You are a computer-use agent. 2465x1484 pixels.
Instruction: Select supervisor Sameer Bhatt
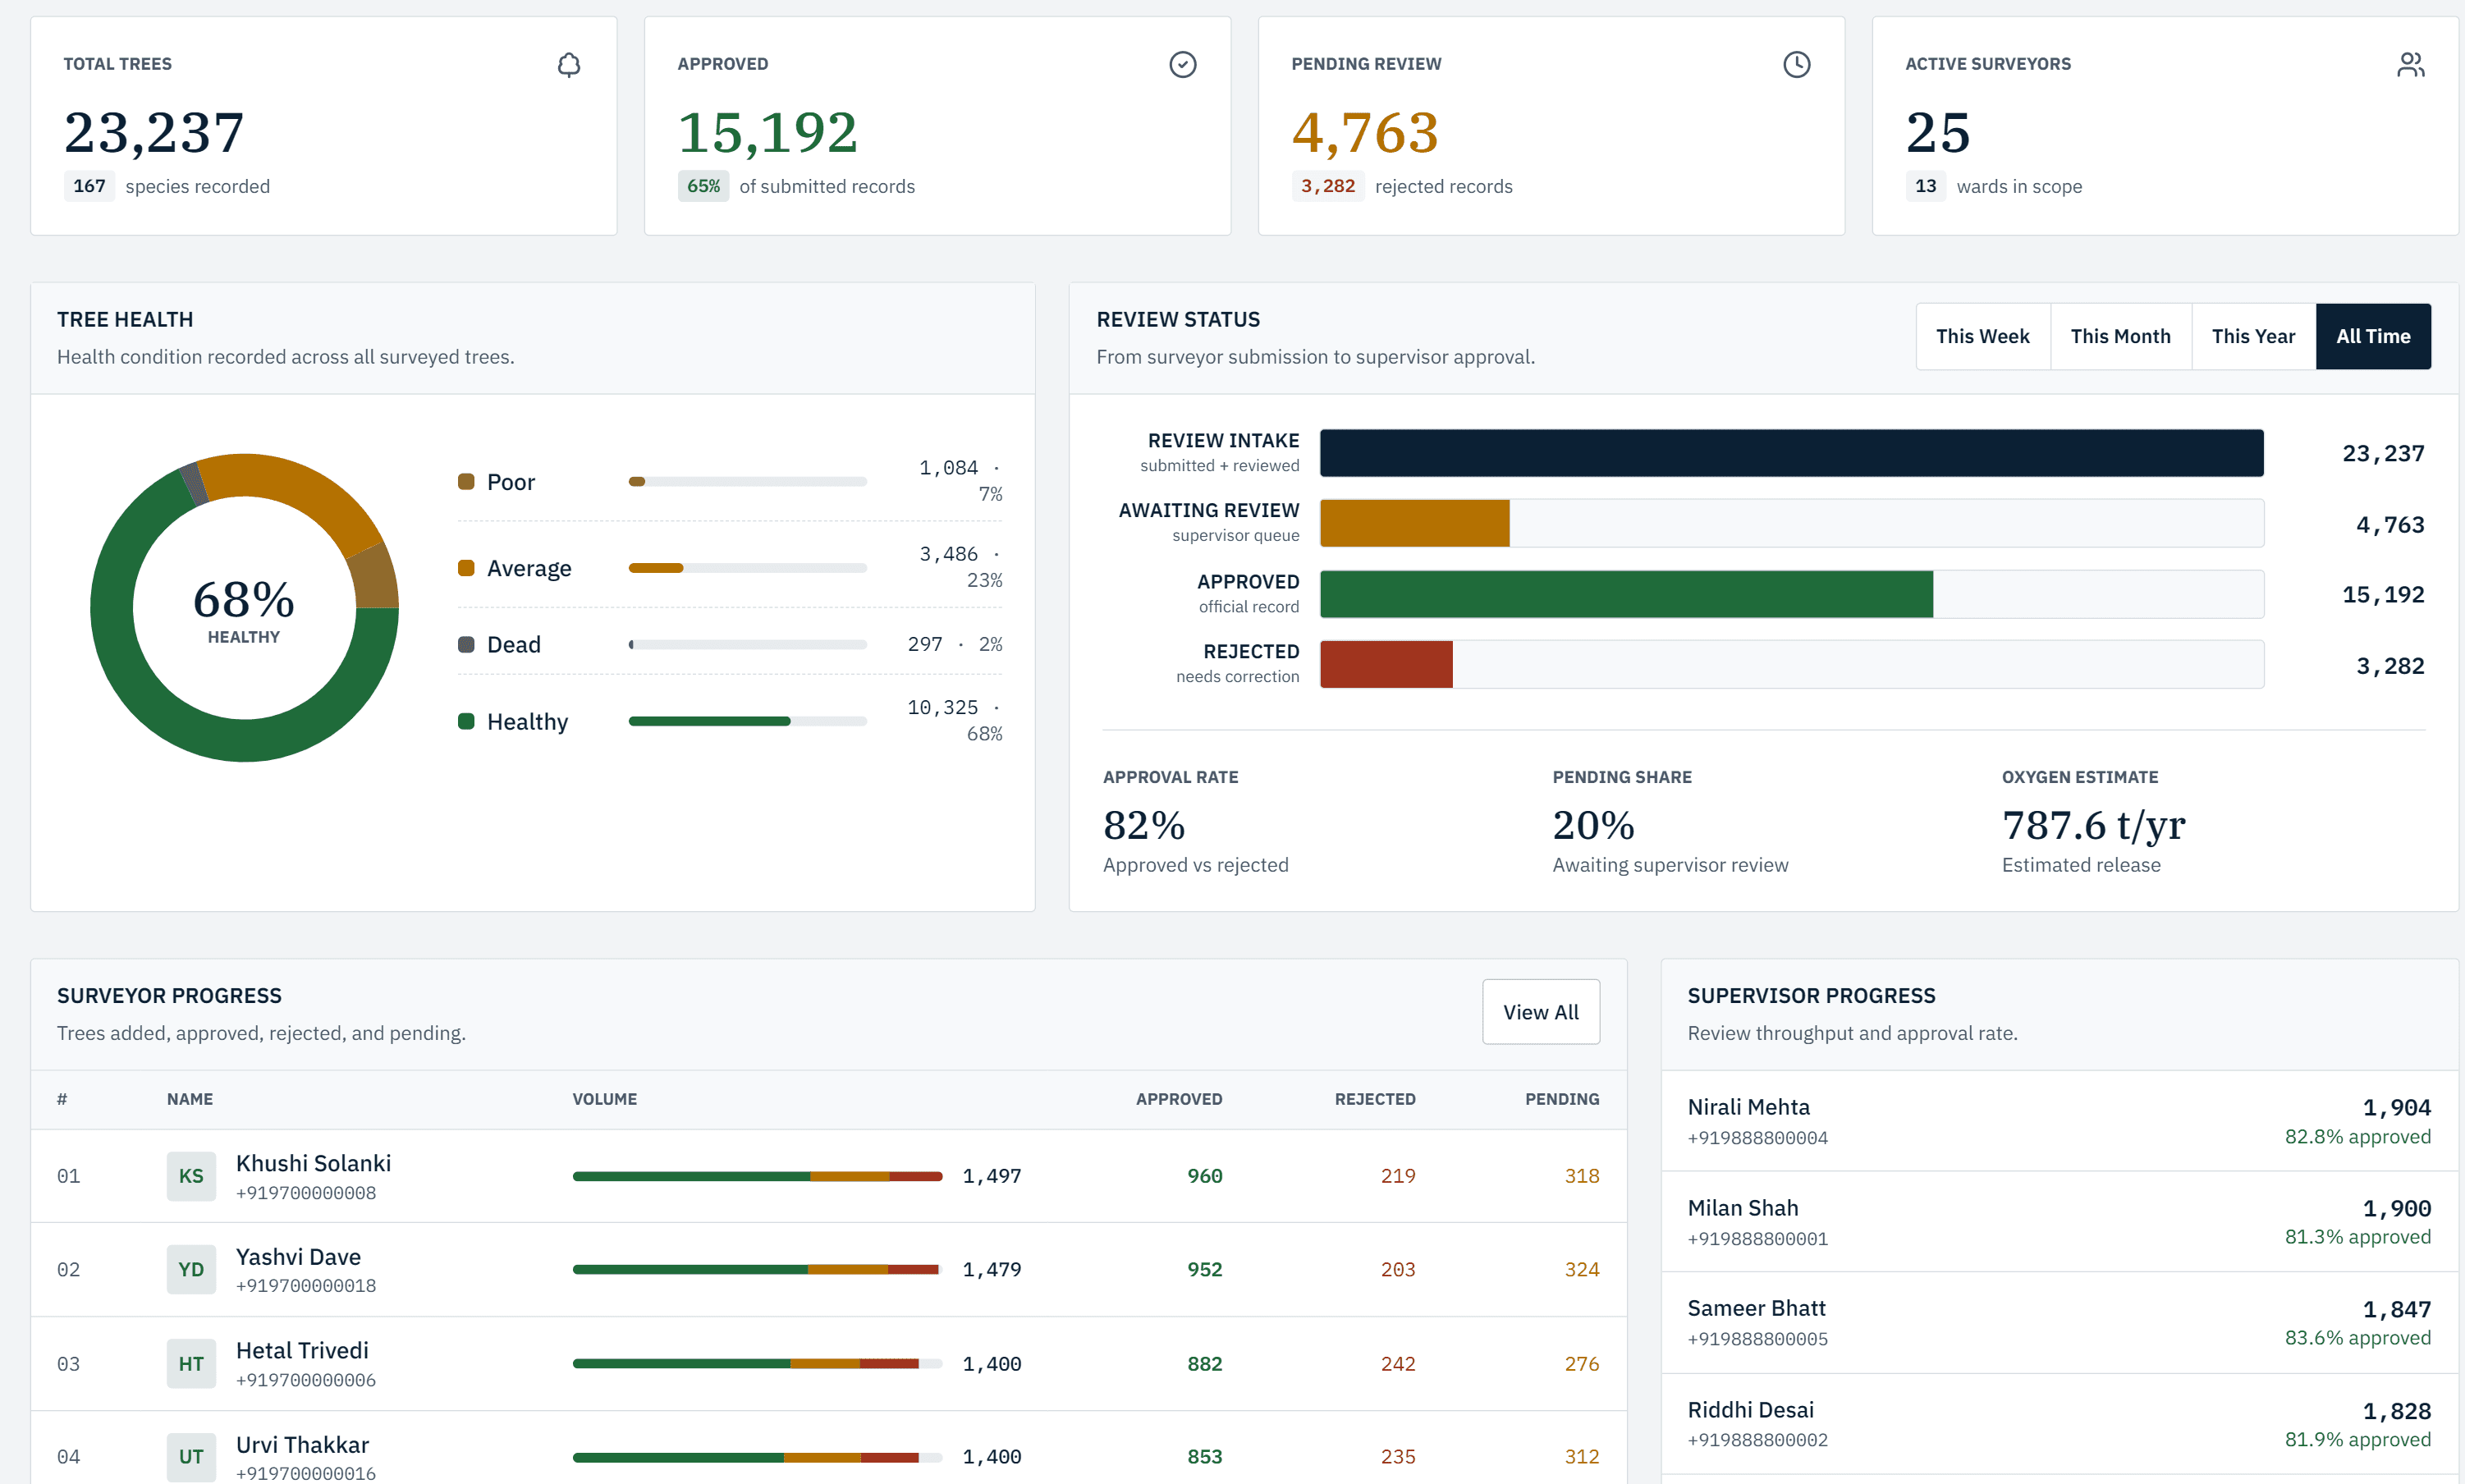2059,1323
